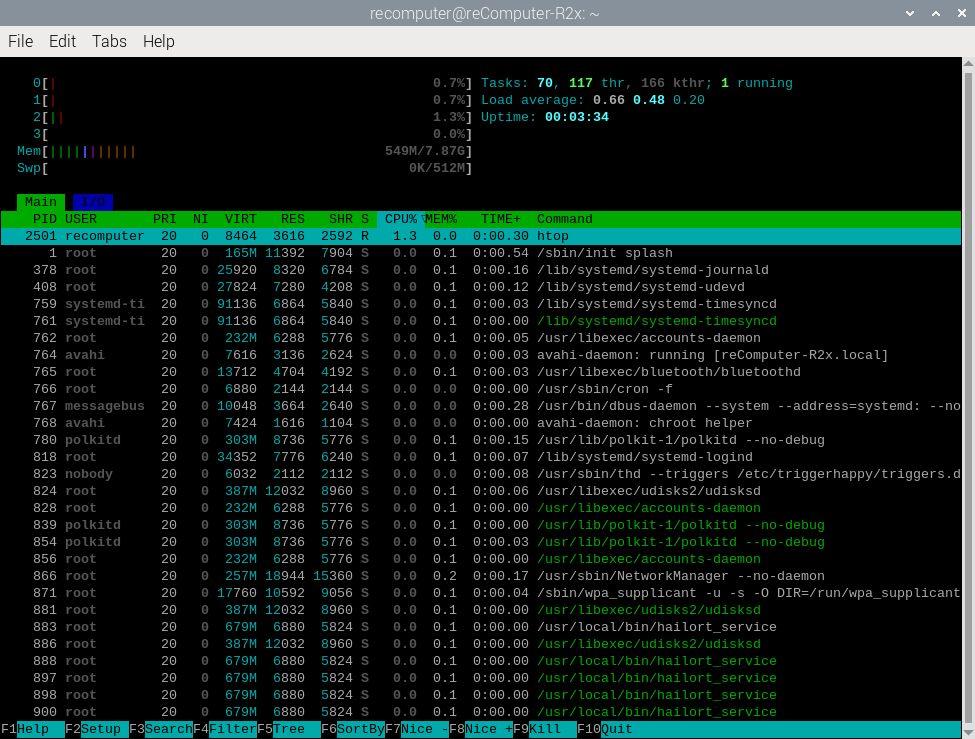
Task: Click the F9 Kill button
Action: pyautogui.click(x=548, y=729)
